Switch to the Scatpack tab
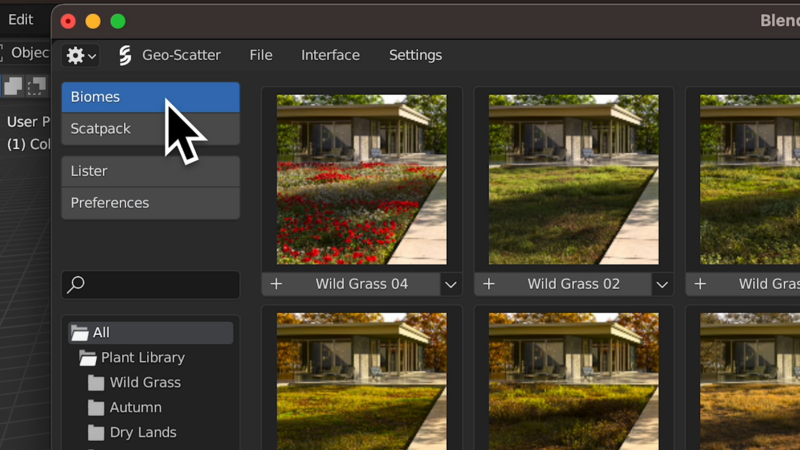The image size is (800, 450). pyautogui.click(x=151, y=129)
